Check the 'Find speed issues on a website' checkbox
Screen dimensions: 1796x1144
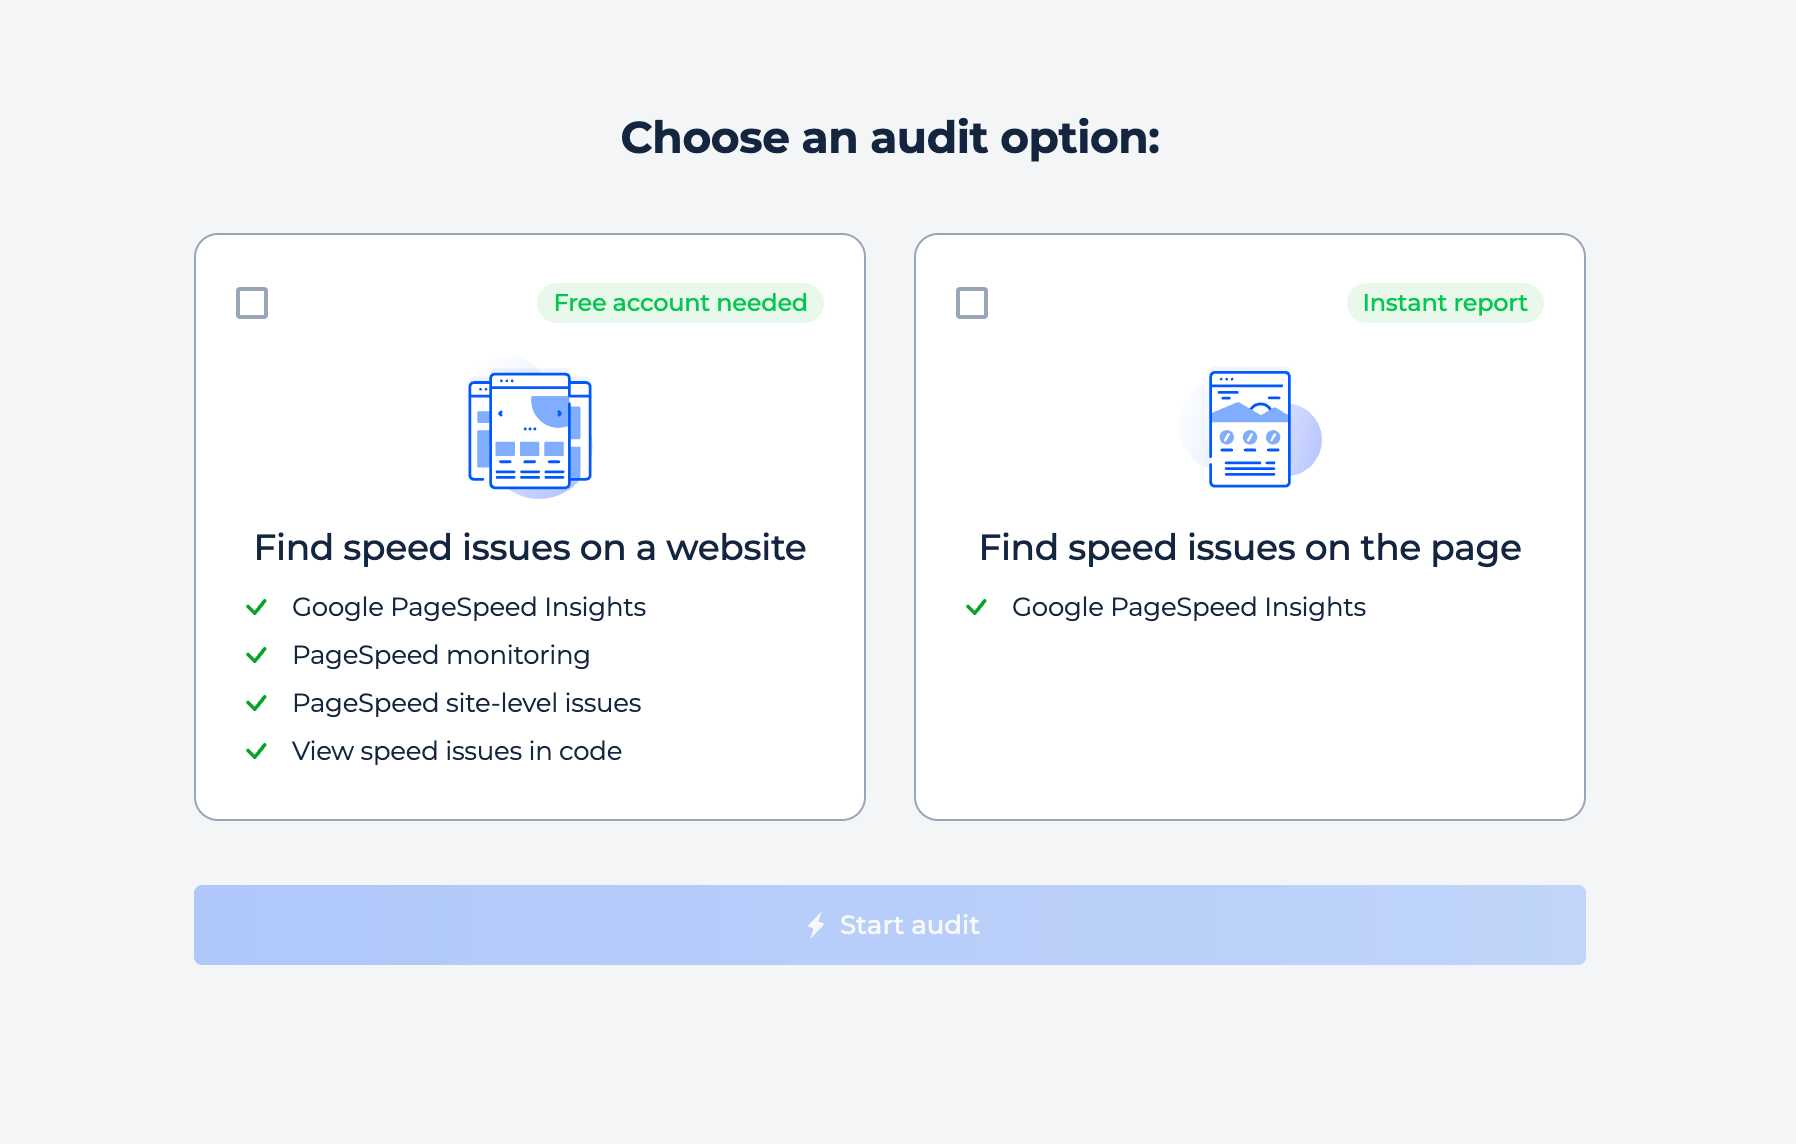252,302
